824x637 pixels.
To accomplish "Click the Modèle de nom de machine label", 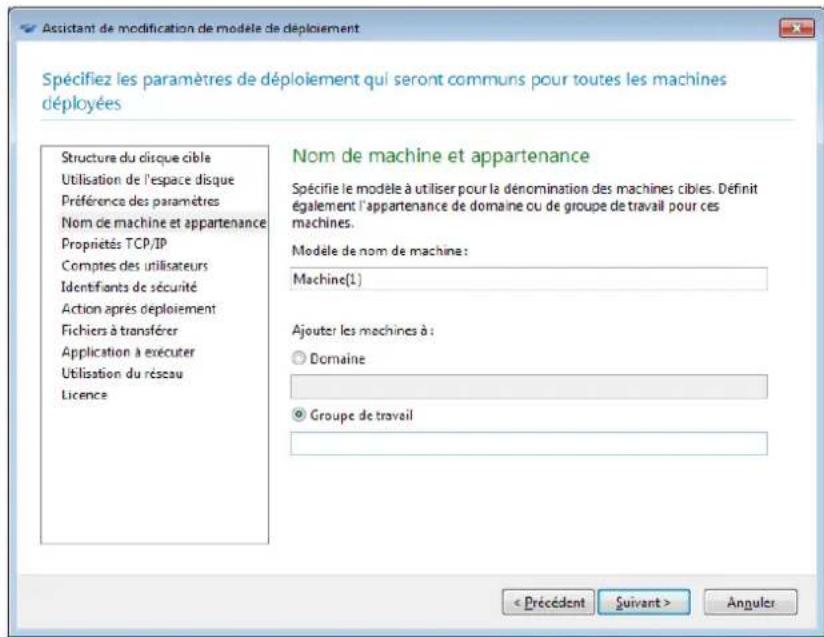I will (x=379, y=251).
